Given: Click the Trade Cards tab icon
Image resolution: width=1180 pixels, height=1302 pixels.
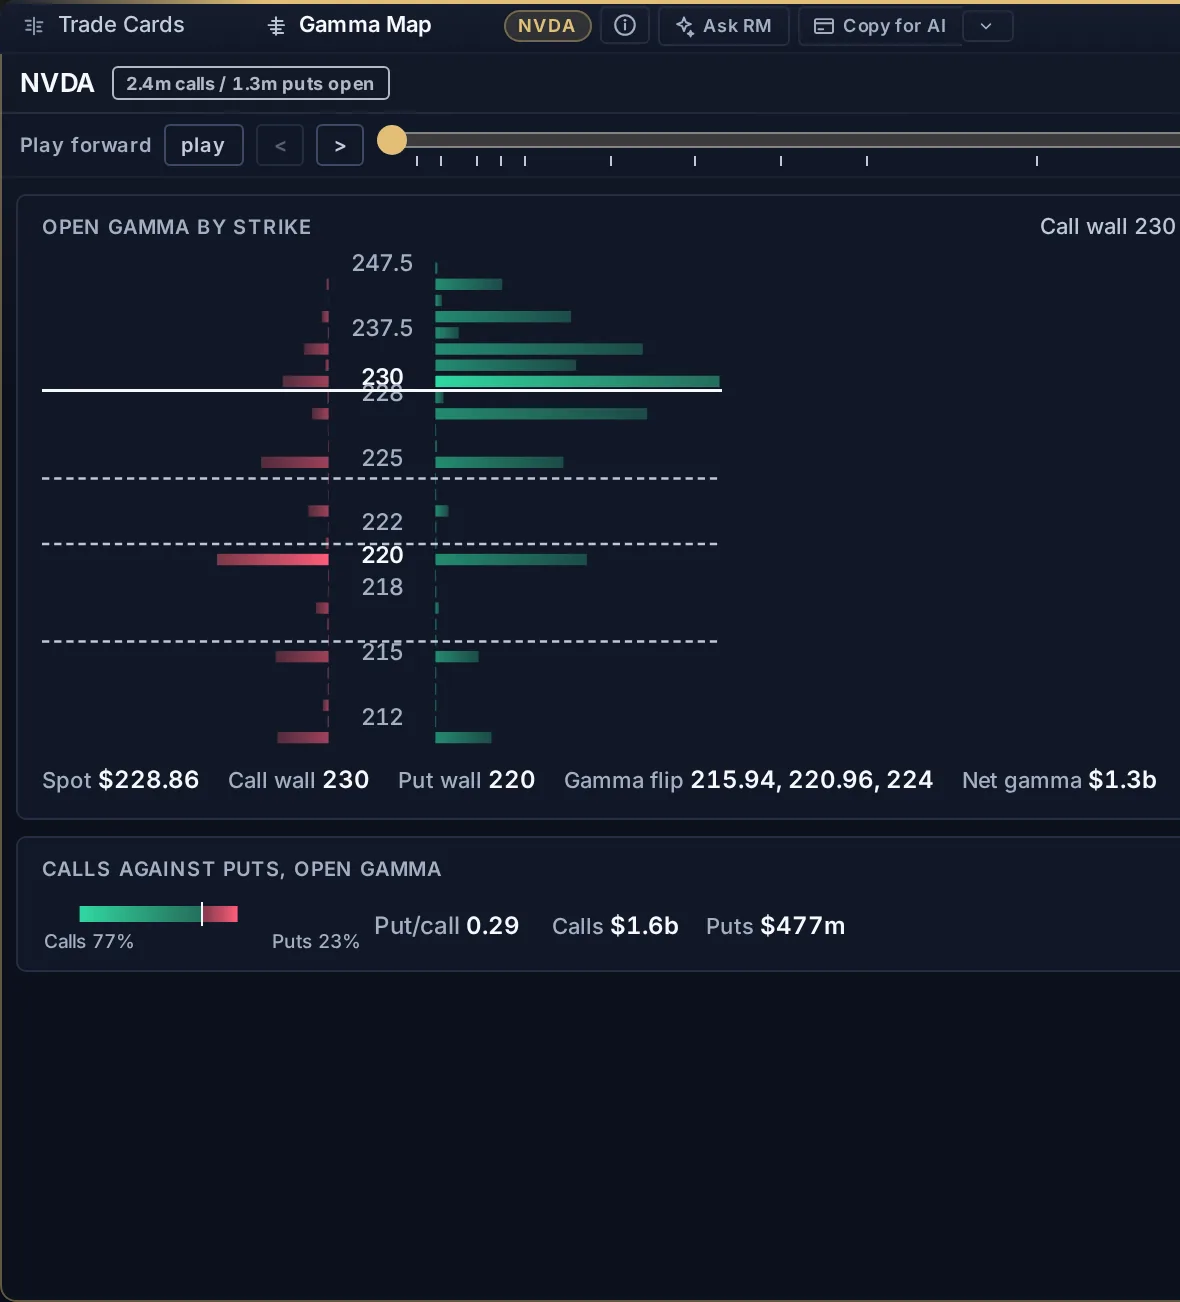Looking at the screenshot, I should point(34,26).
